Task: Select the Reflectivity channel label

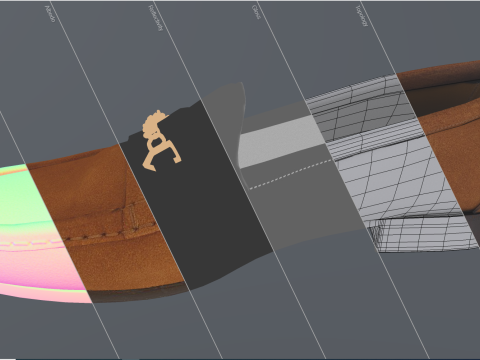Action: [x=155, y=18]
